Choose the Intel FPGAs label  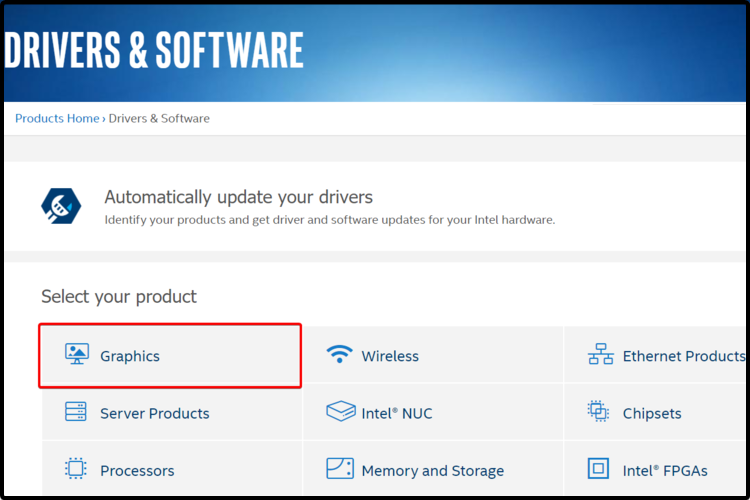pos(665,471)
